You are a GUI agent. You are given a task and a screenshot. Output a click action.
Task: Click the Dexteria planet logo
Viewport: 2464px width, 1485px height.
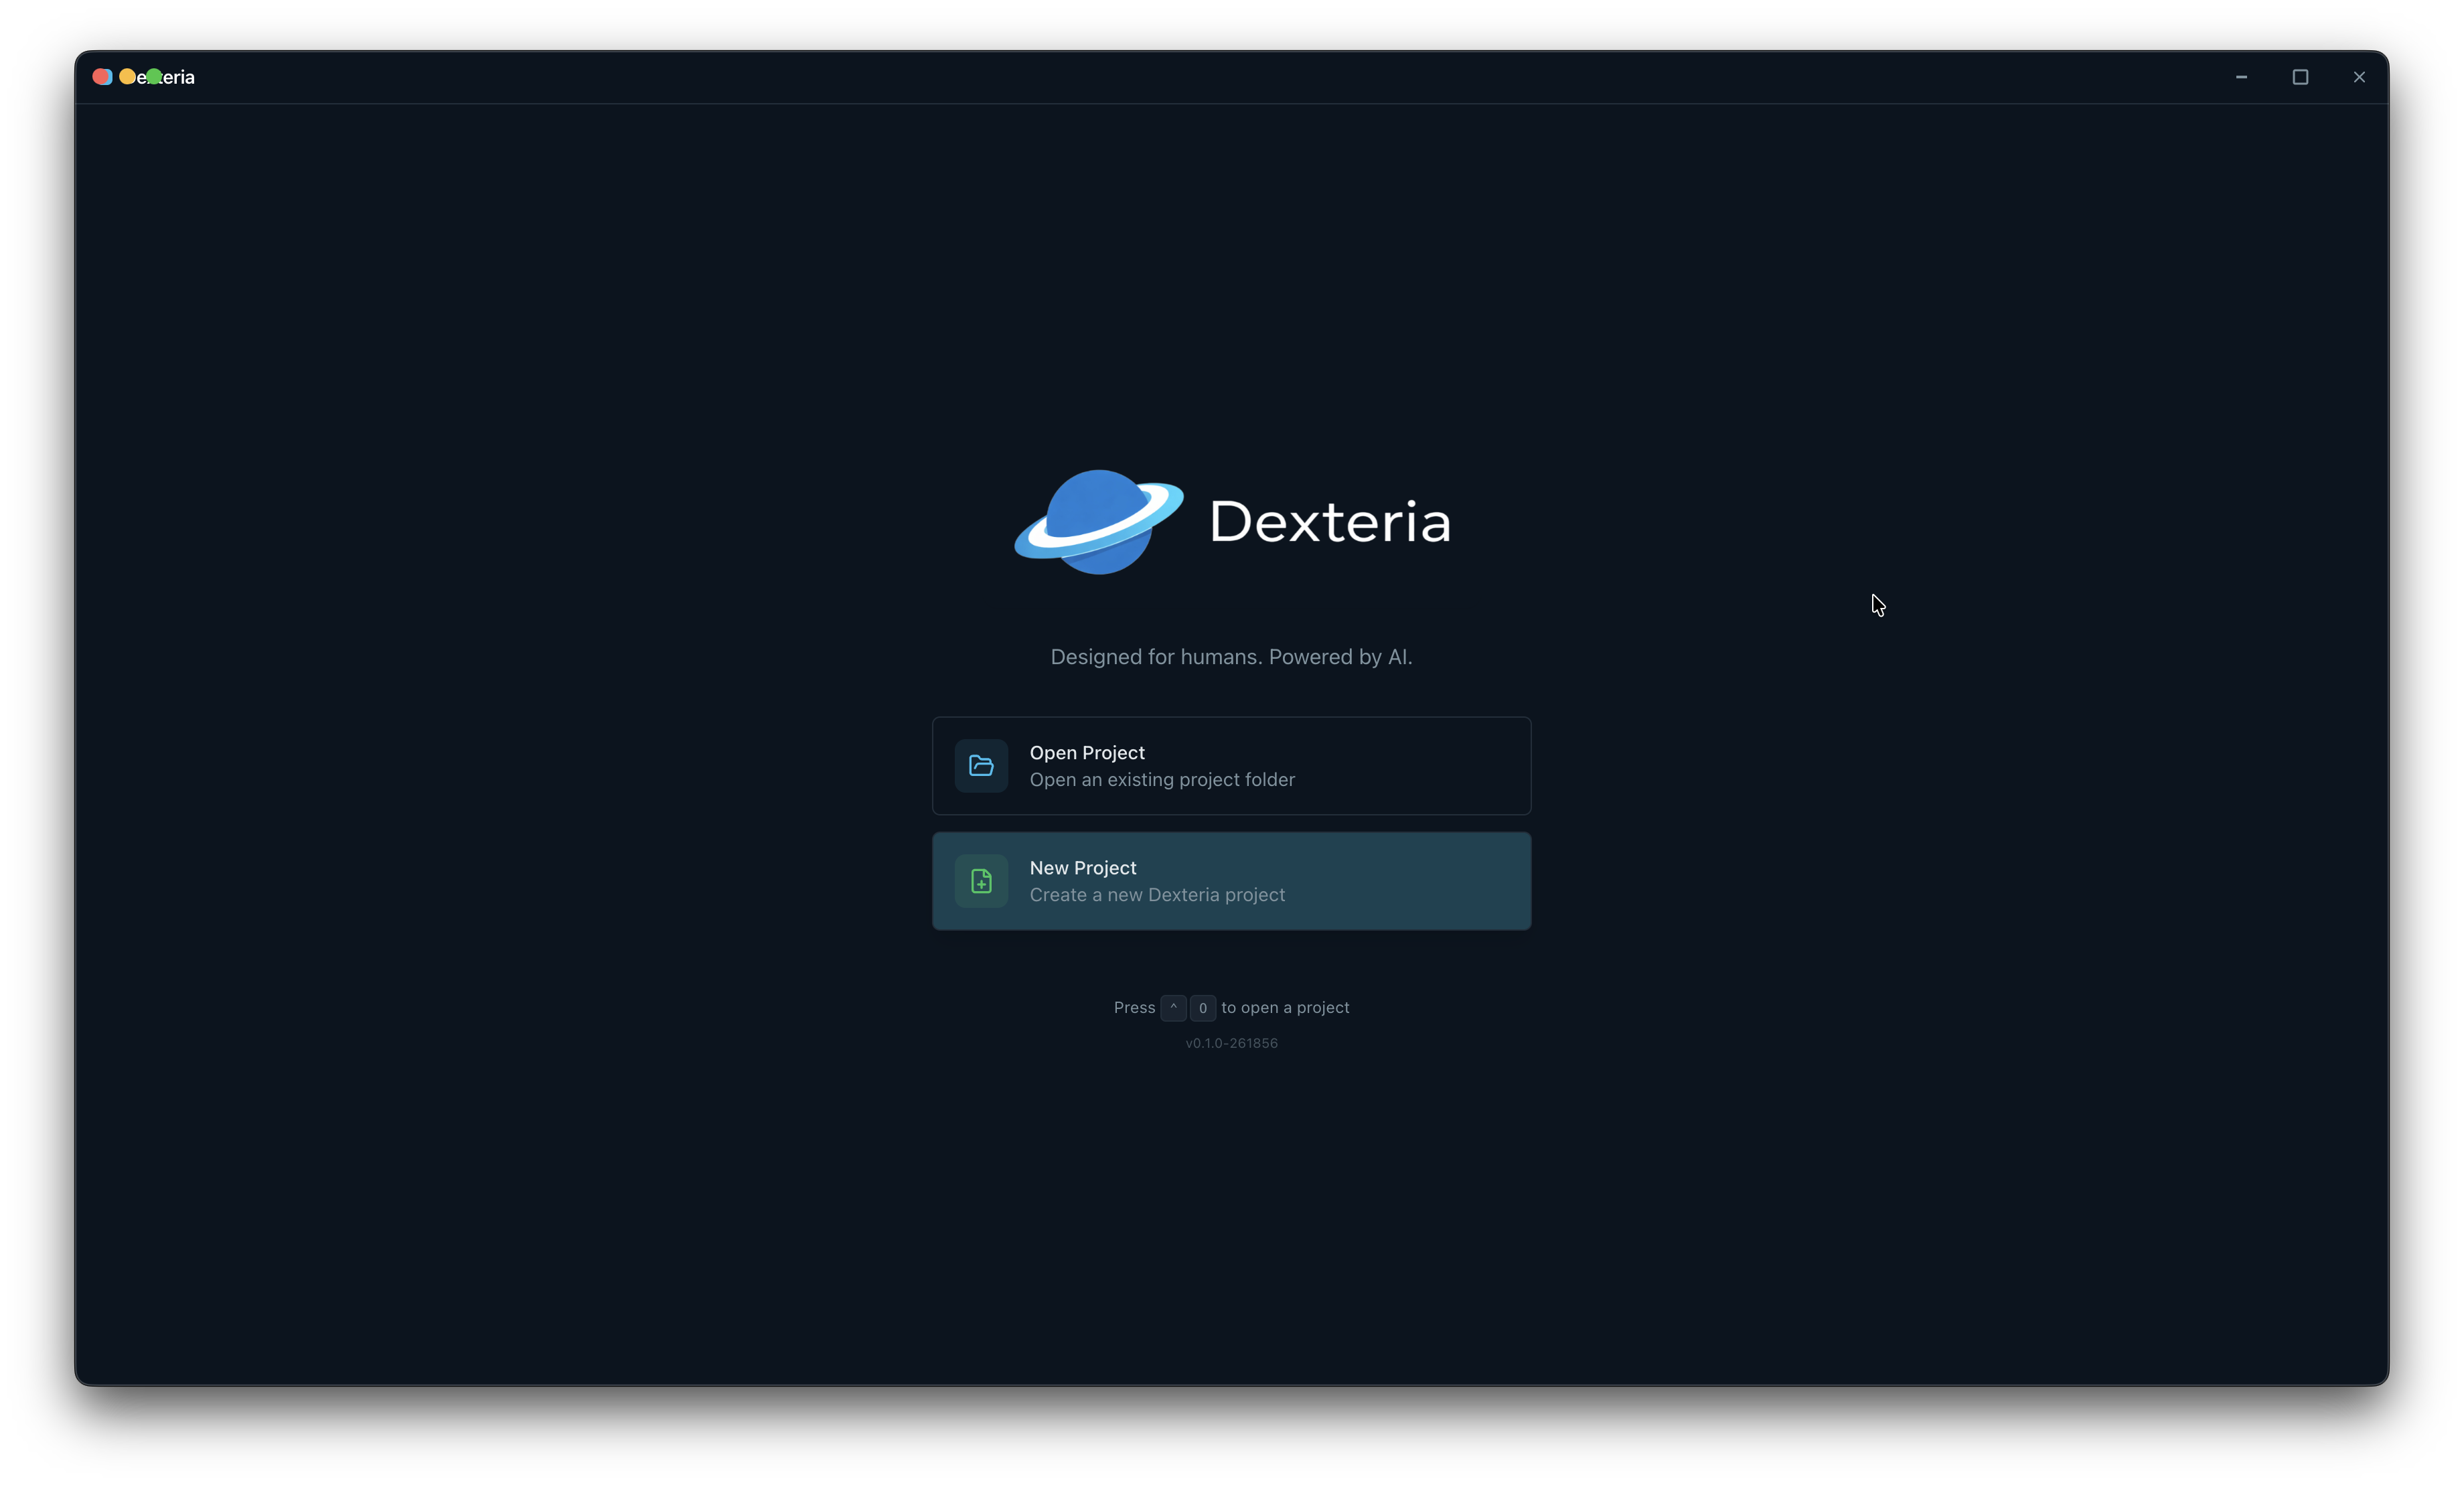[x=1099, y=522]
